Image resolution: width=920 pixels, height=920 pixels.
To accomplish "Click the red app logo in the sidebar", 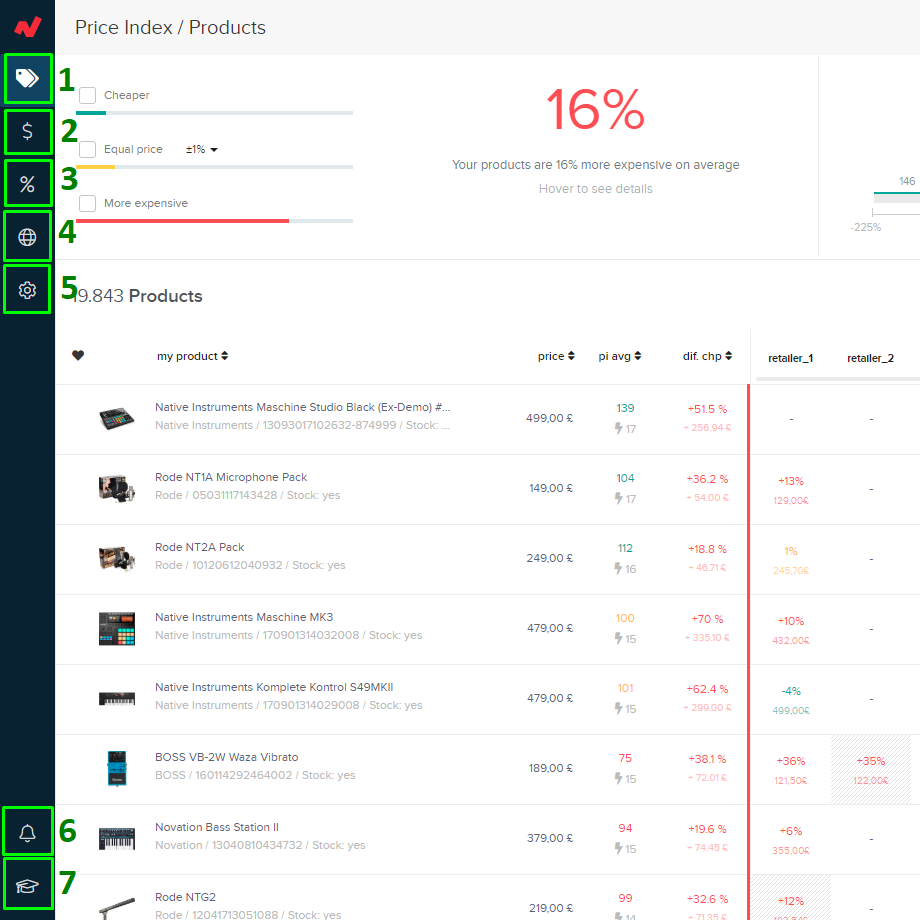I will [x=28, y=26].
